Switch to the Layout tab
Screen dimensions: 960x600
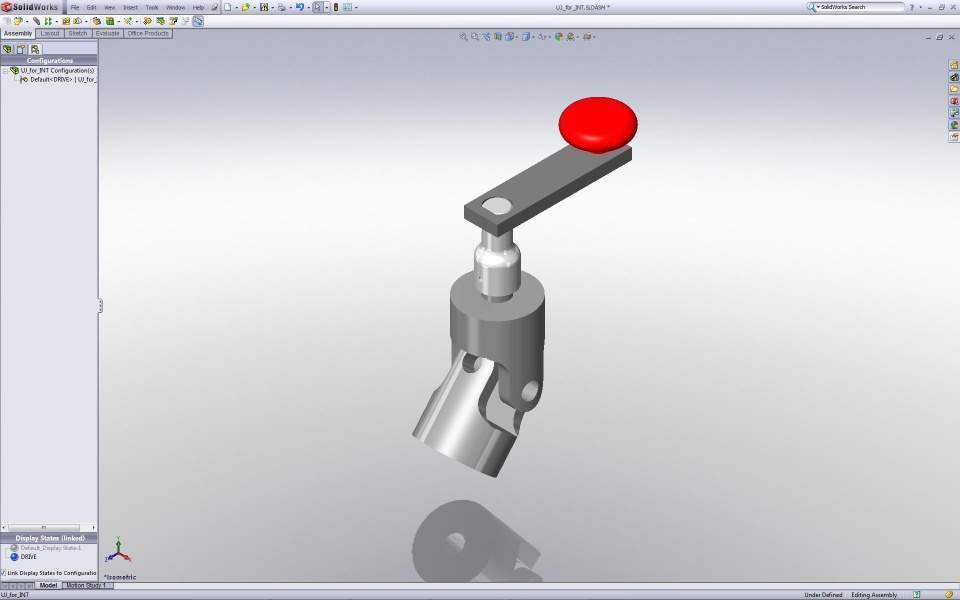tap(50, 34)
